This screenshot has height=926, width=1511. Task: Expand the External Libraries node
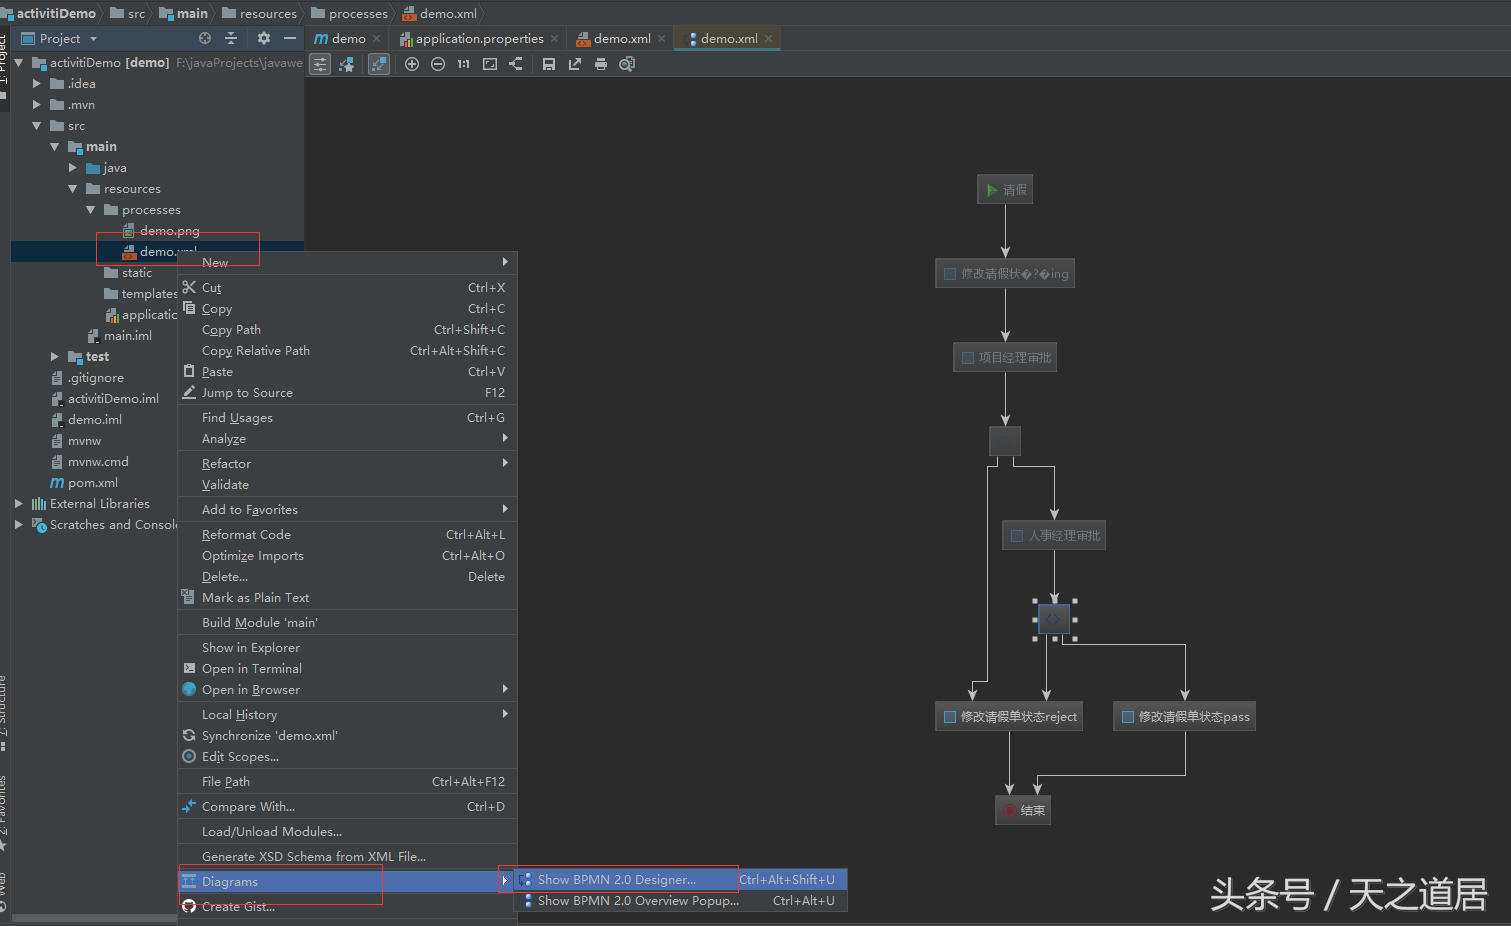[19, 504]
